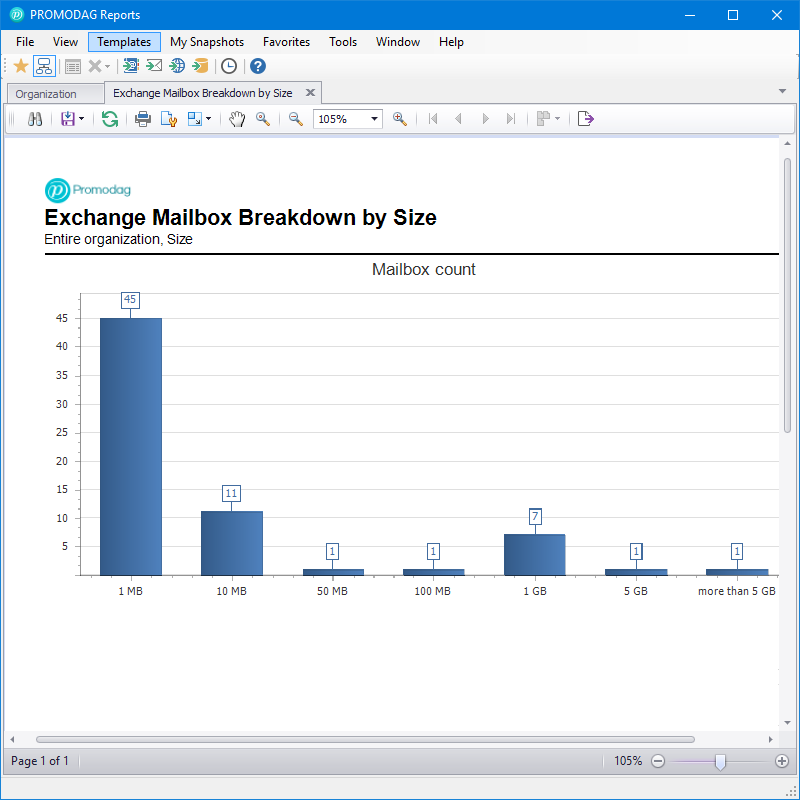The image size is (800, 800).
Task: Expand the save button dropdown arrow
Action: [82, 119]
